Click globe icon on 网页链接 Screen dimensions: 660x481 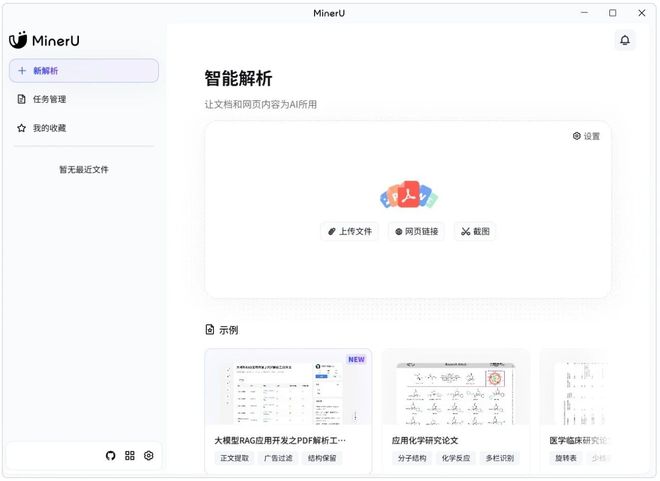(x=398, y=231)
